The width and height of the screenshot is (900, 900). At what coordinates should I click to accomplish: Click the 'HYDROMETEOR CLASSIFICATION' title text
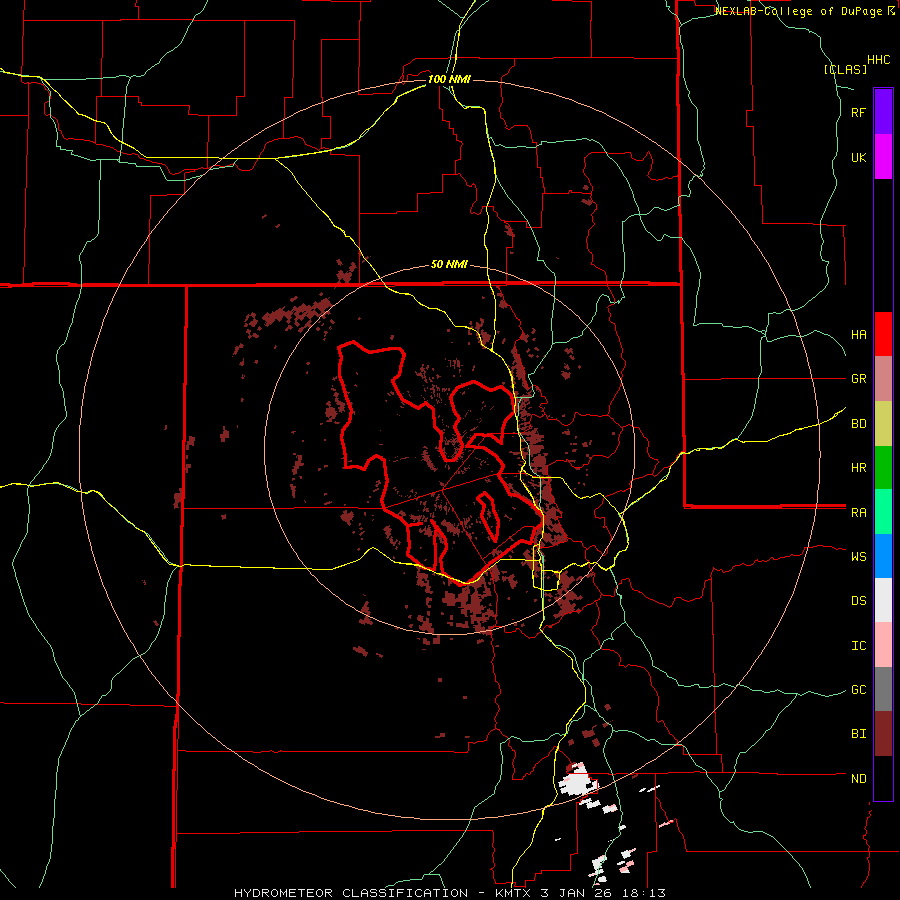pyautogui.click(x=351, y=893)
